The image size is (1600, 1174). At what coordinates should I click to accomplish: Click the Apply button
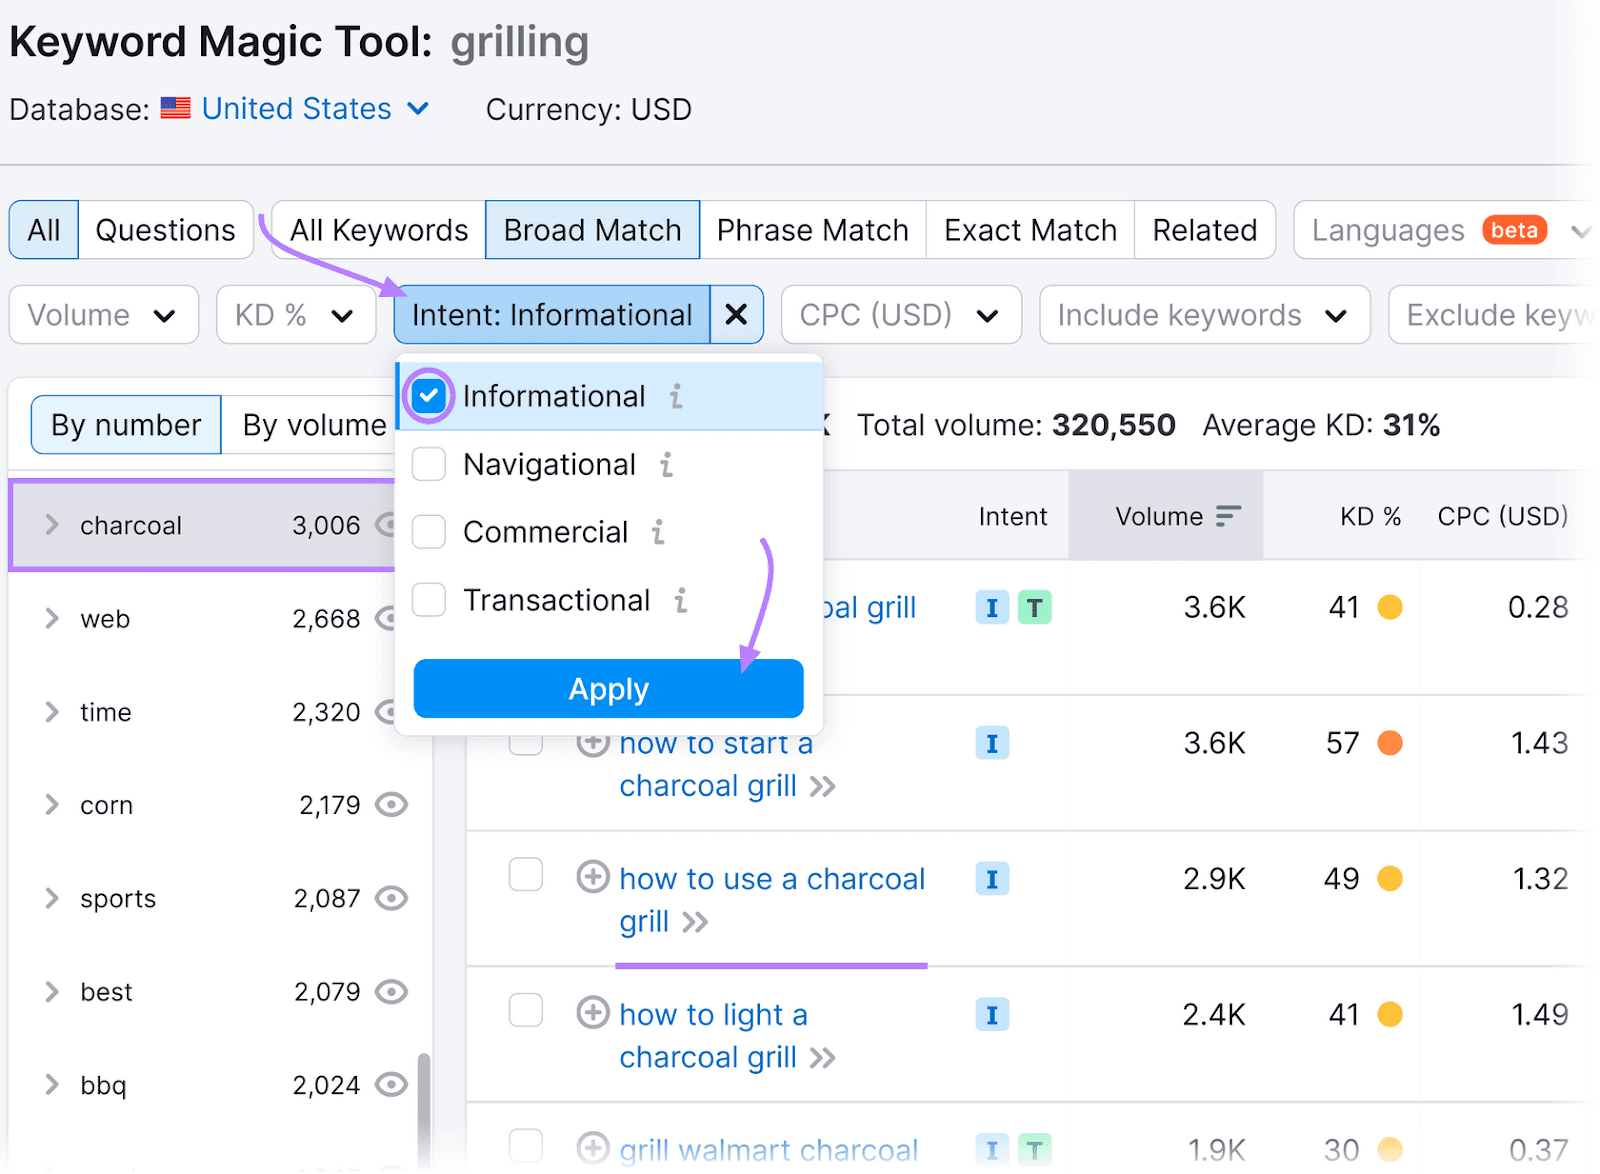pos(607,688)
